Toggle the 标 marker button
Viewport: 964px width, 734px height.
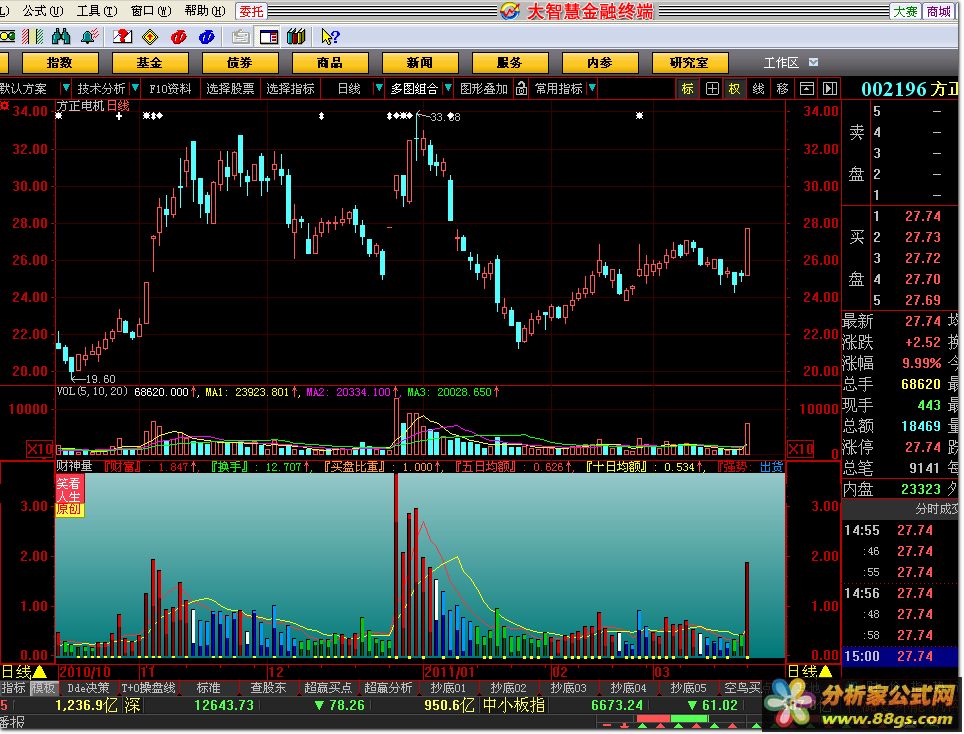click(x=687, y=89)
